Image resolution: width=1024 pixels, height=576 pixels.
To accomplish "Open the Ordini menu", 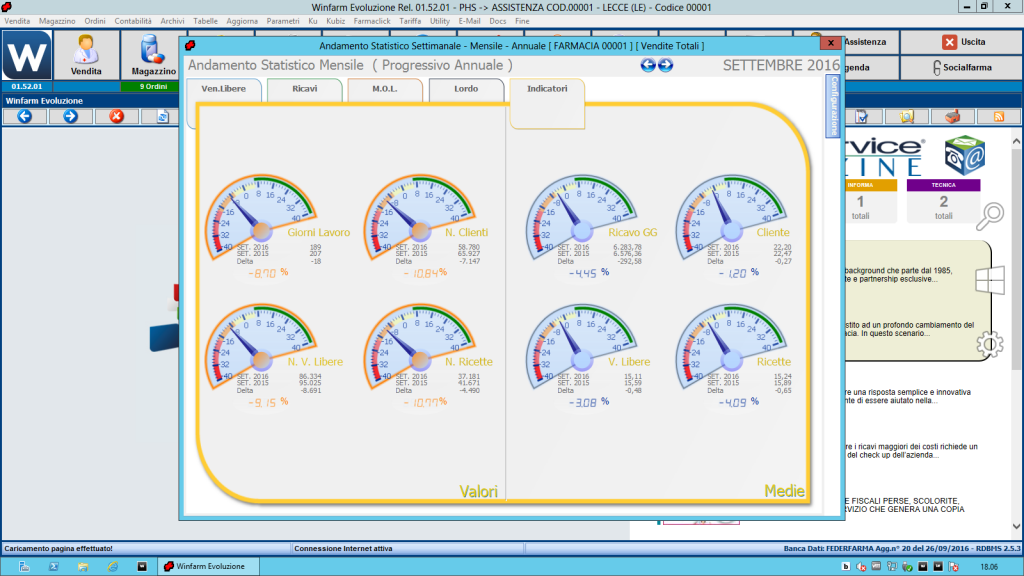I will pos(95,21).
